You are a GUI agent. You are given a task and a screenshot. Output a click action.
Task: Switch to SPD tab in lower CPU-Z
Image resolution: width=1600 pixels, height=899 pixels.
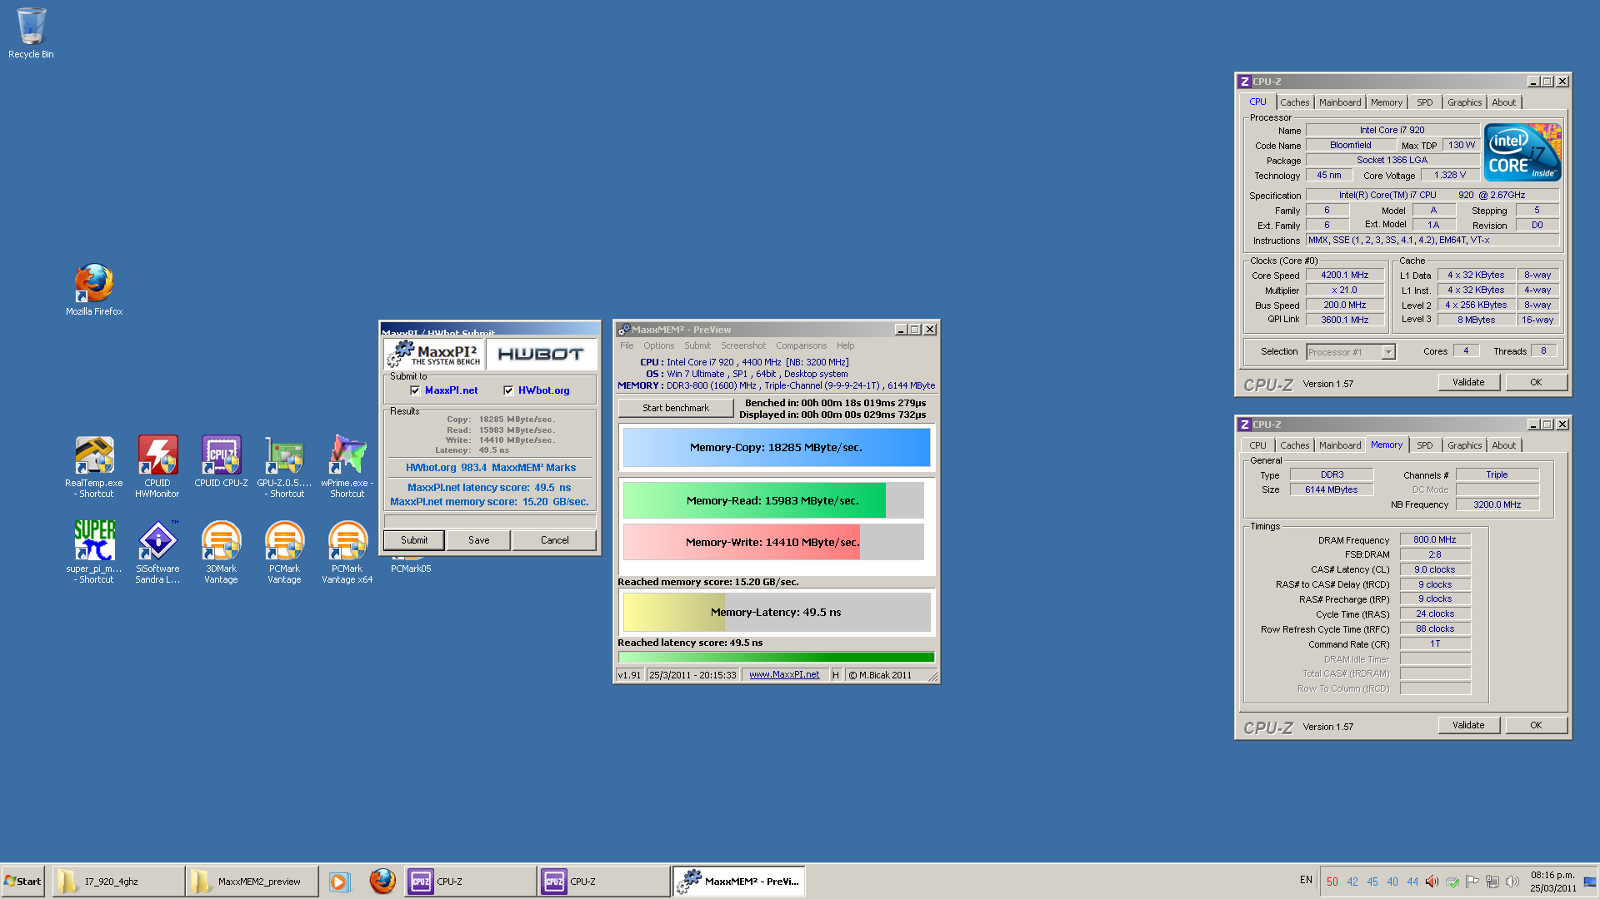[1425, 446]
